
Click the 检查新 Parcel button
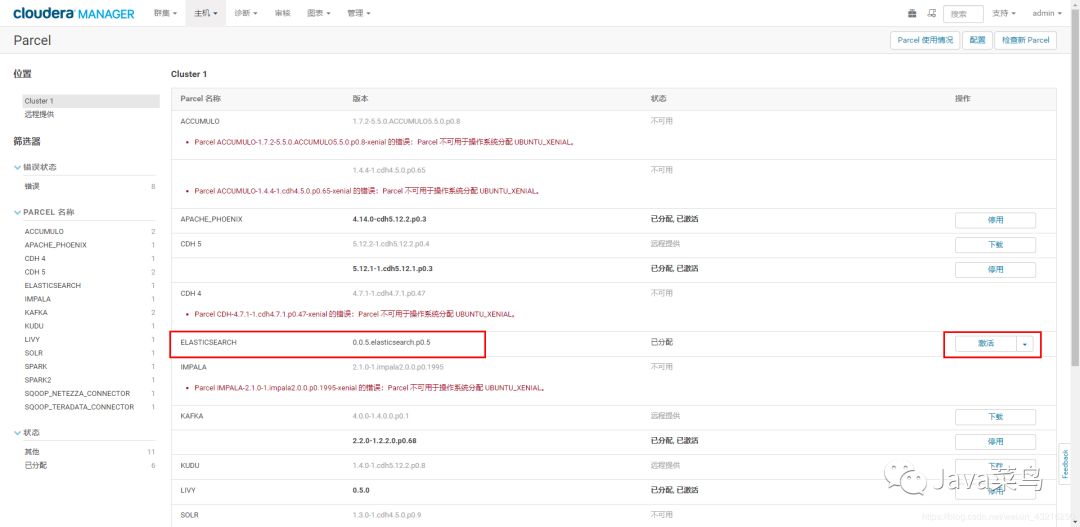coord(1026,40)
